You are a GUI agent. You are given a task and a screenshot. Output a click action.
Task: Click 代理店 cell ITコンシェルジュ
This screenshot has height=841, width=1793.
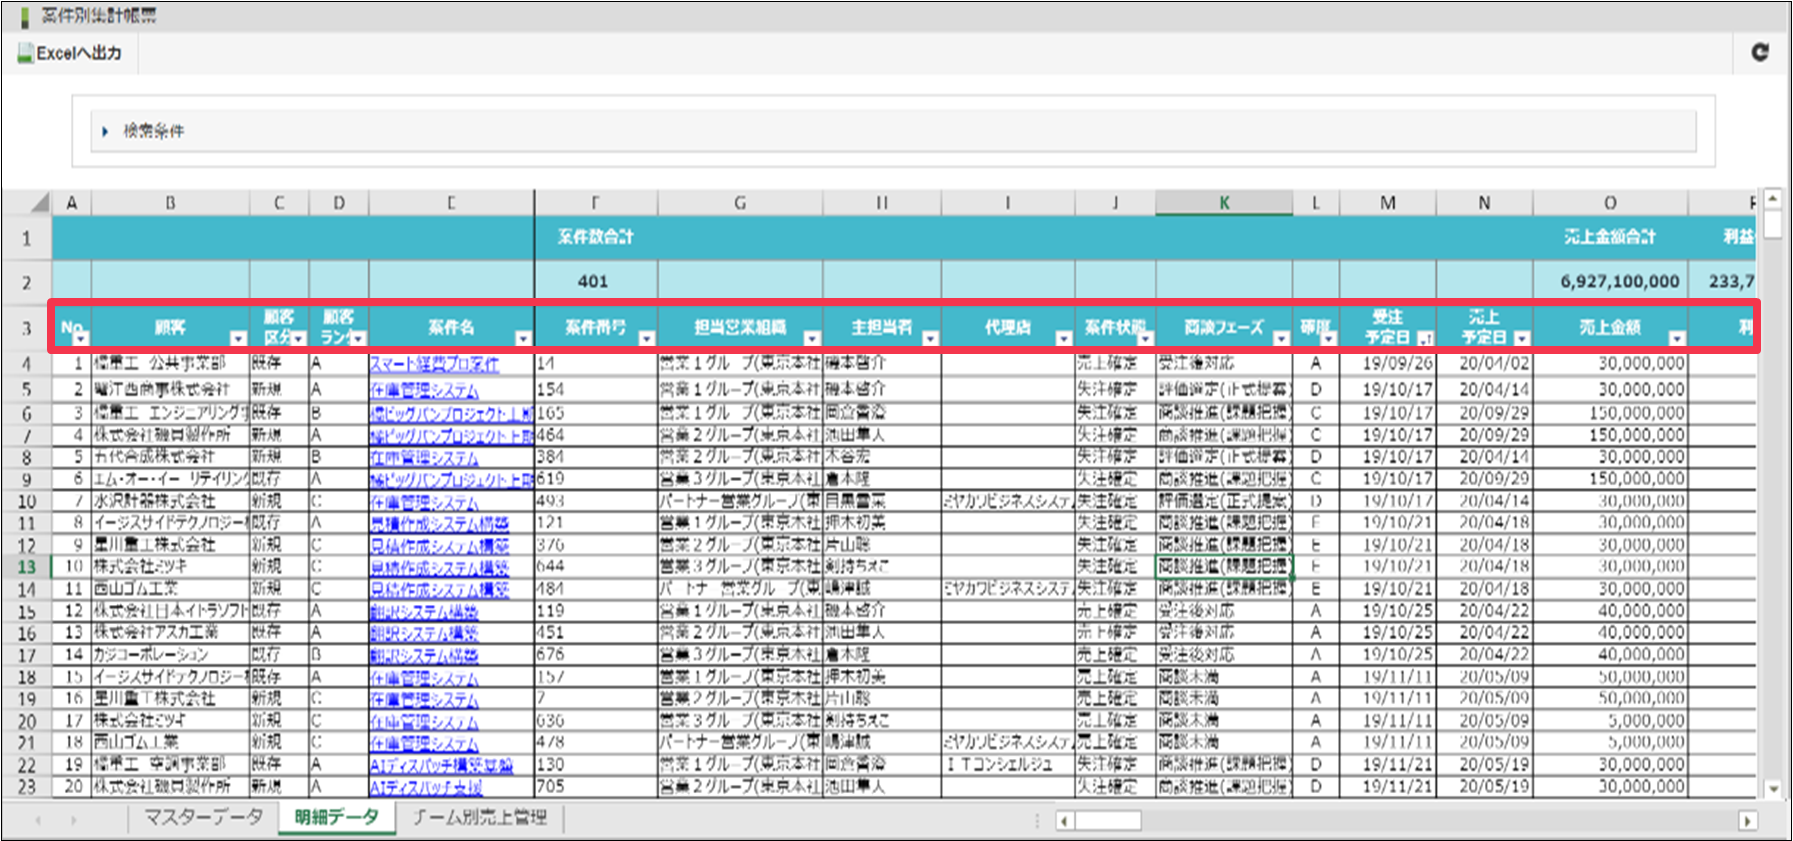[1008, 765]
